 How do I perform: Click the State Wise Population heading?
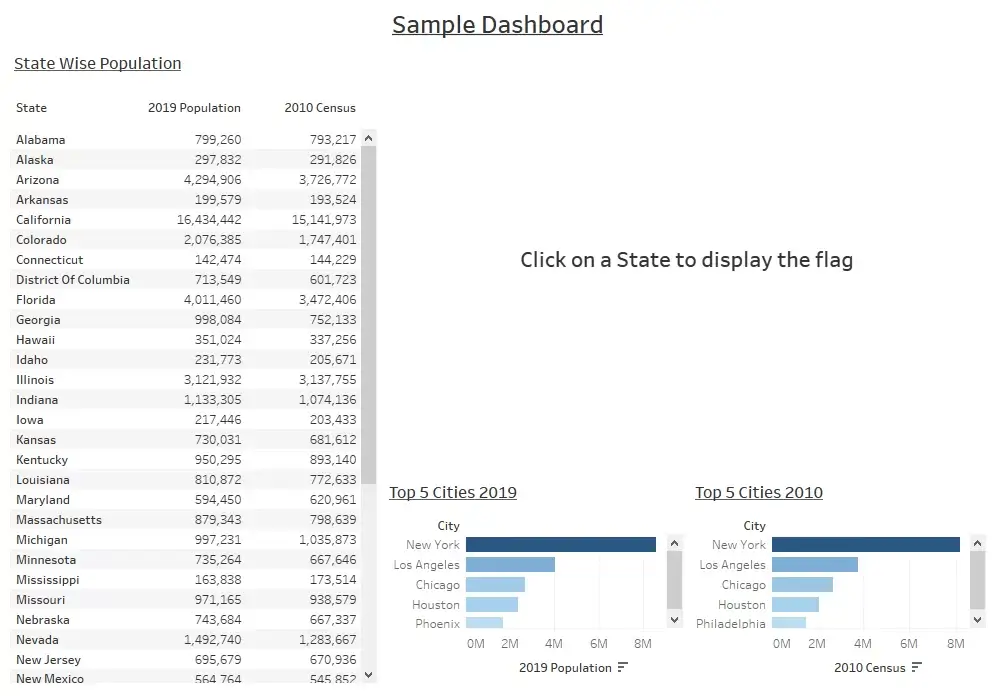tap(97, 64)
